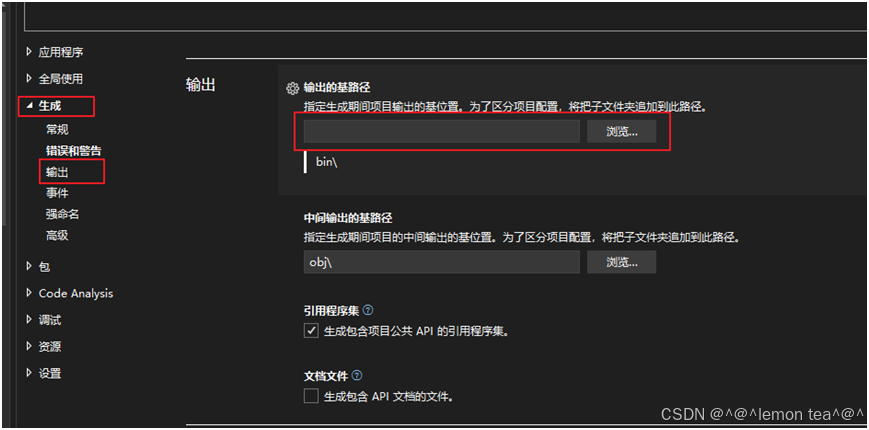Click 浏览... next to obj\ path field
Image resolution: width=869 pixels, height=430 pixels.
pyautogui.click(x=622, y=262)
